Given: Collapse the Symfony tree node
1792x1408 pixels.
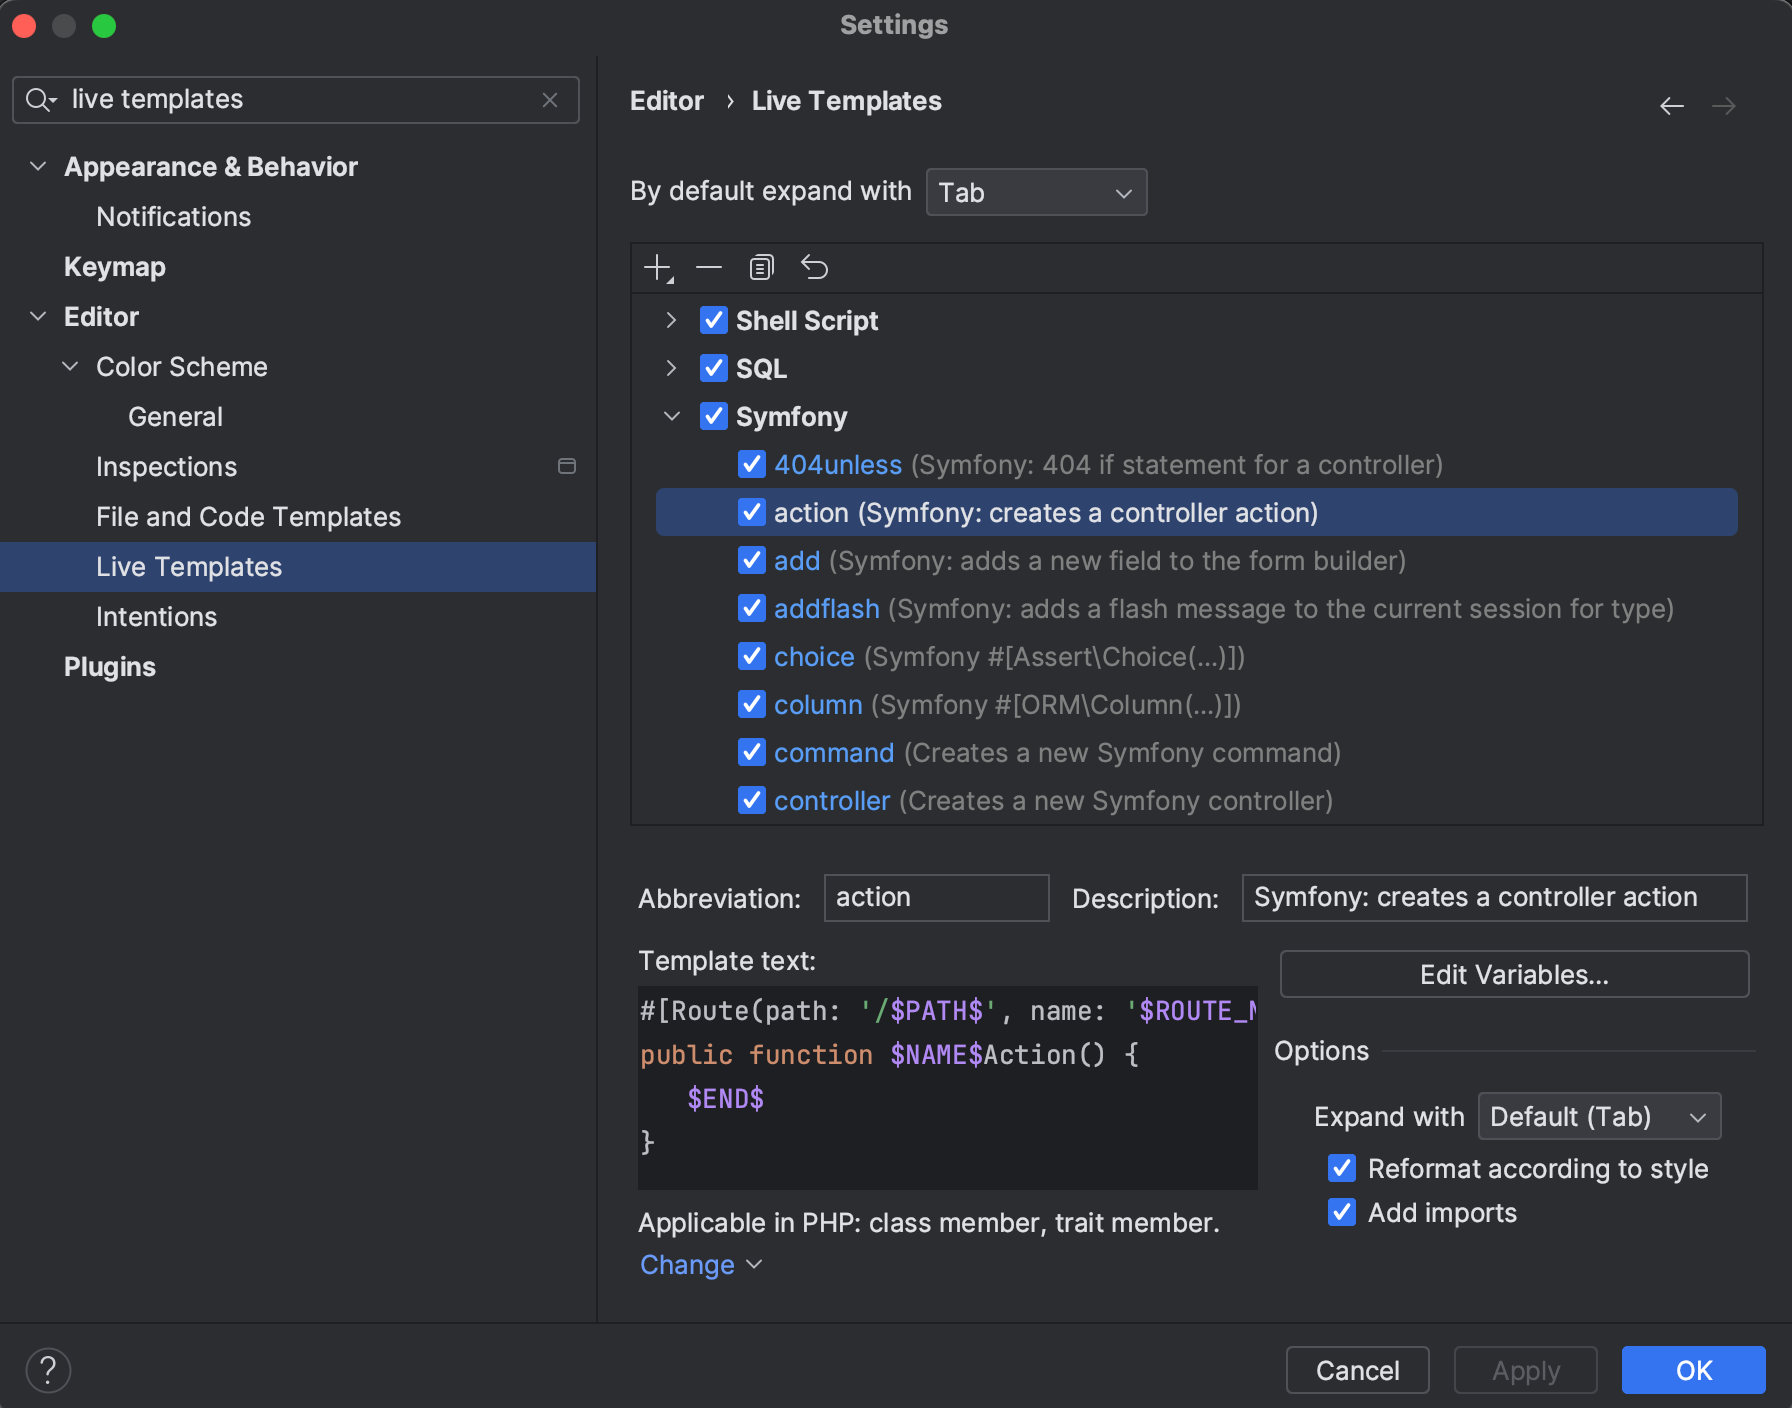Looking at the screenshot, I should tap(671, 416).
